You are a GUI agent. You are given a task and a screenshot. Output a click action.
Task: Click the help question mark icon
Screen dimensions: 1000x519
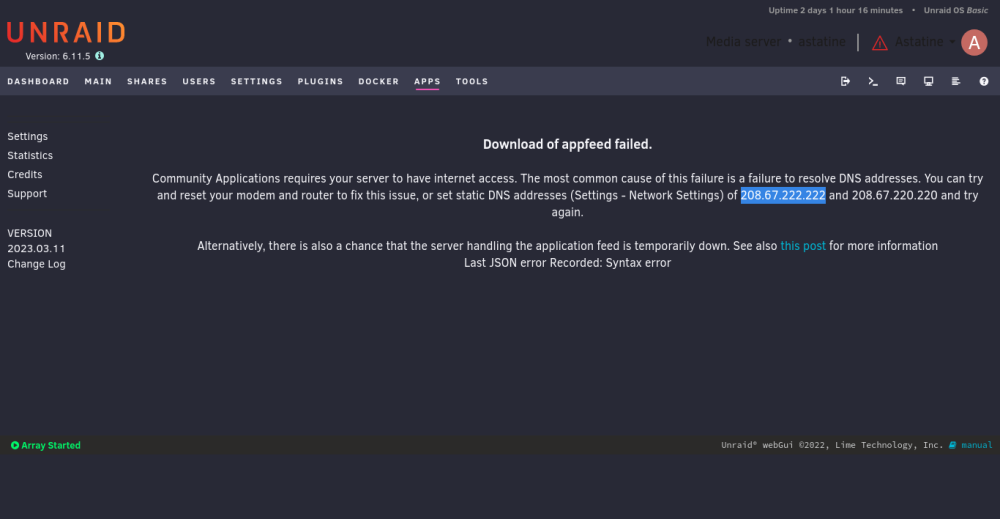[x=984, y=81]
